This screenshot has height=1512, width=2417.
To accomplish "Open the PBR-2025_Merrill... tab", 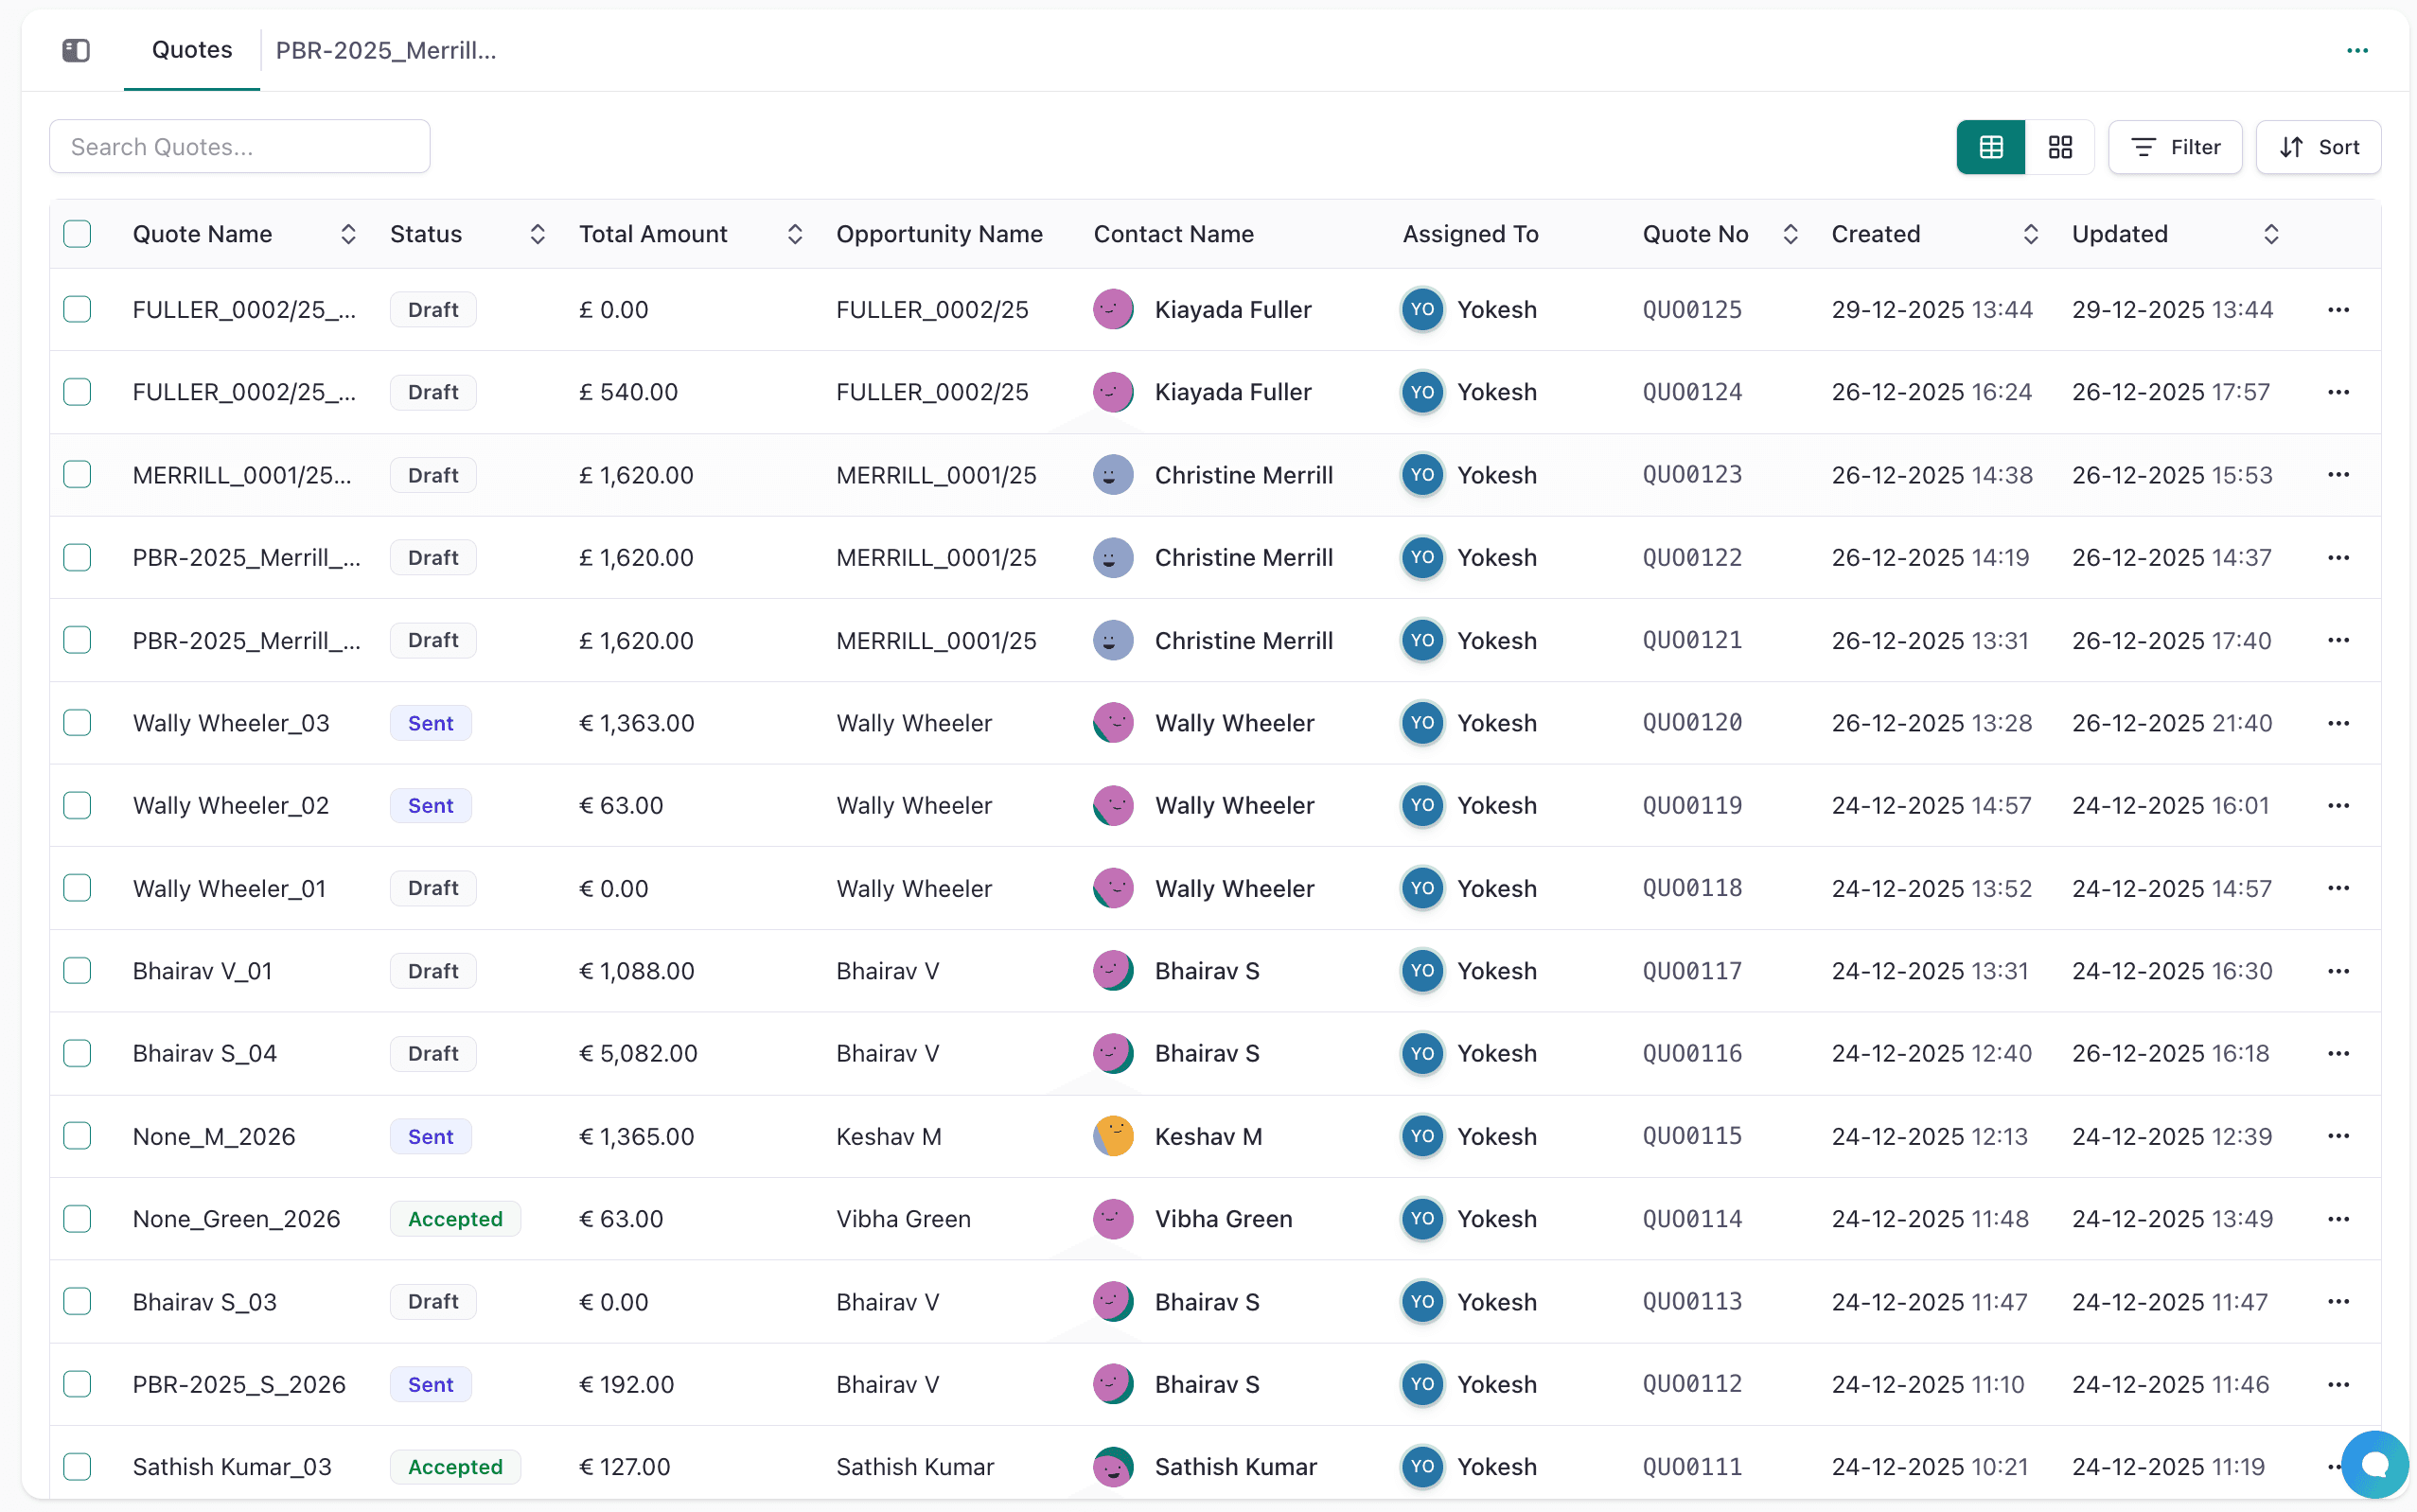I will pyautogui.click(x=386, y=50).
